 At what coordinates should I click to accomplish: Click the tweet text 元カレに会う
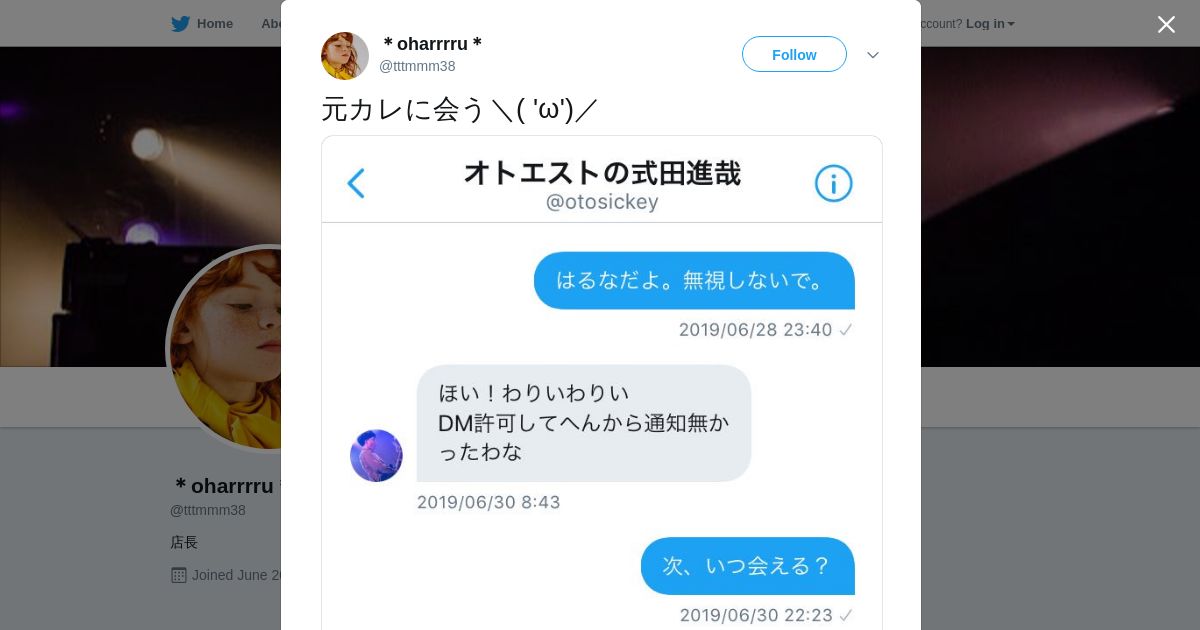tap(403, 109)
